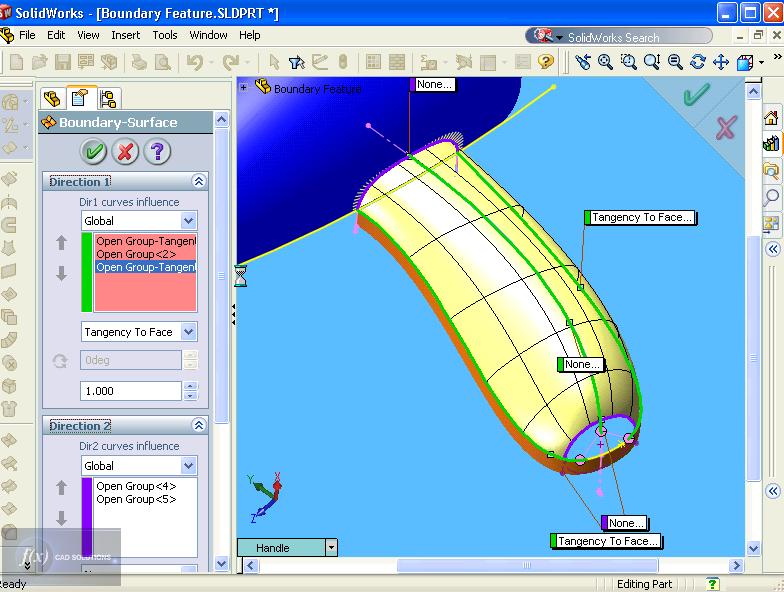
Task: Click the Previous View icon
Action: [x=582, y=62]
